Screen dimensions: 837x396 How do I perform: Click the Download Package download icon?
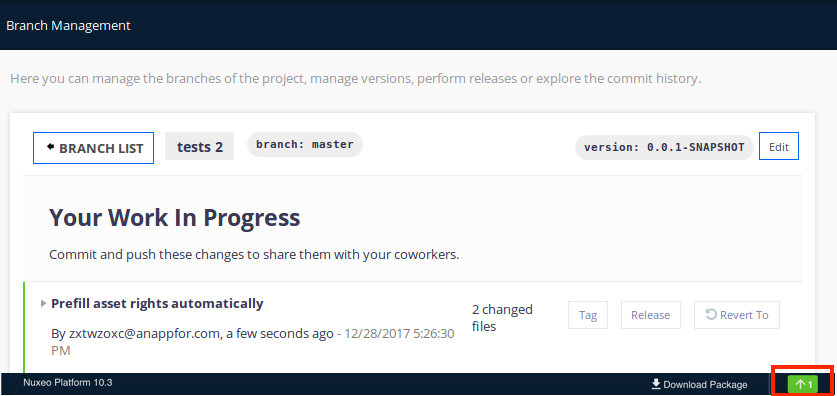pyautogui.click(x=656, y=384)
